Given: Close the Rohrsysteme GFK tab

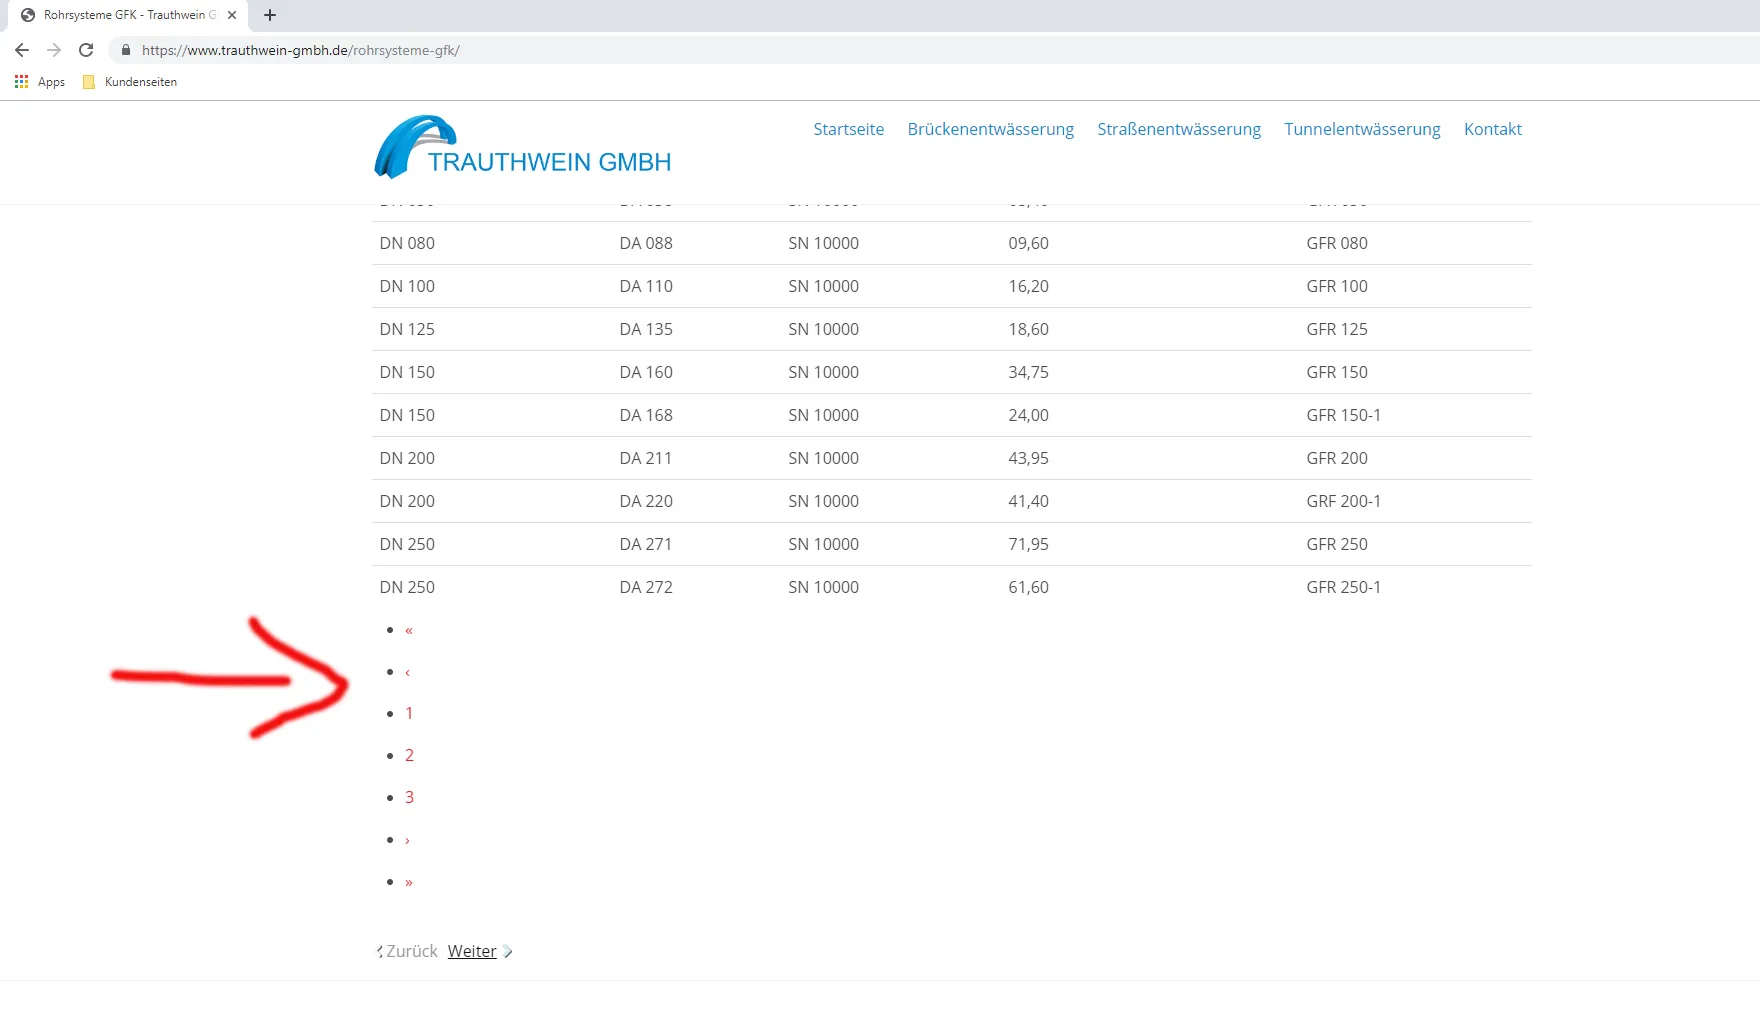Looking at the screenshot, I should tap(232, 15).
